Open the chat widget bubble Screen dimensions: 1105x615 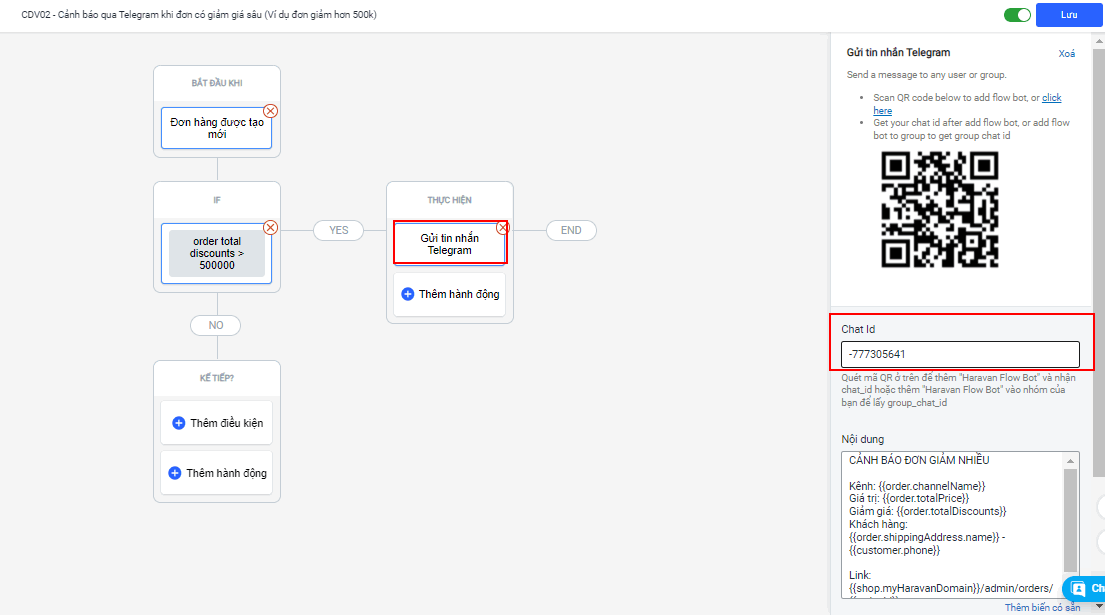tap(1085, 589)
